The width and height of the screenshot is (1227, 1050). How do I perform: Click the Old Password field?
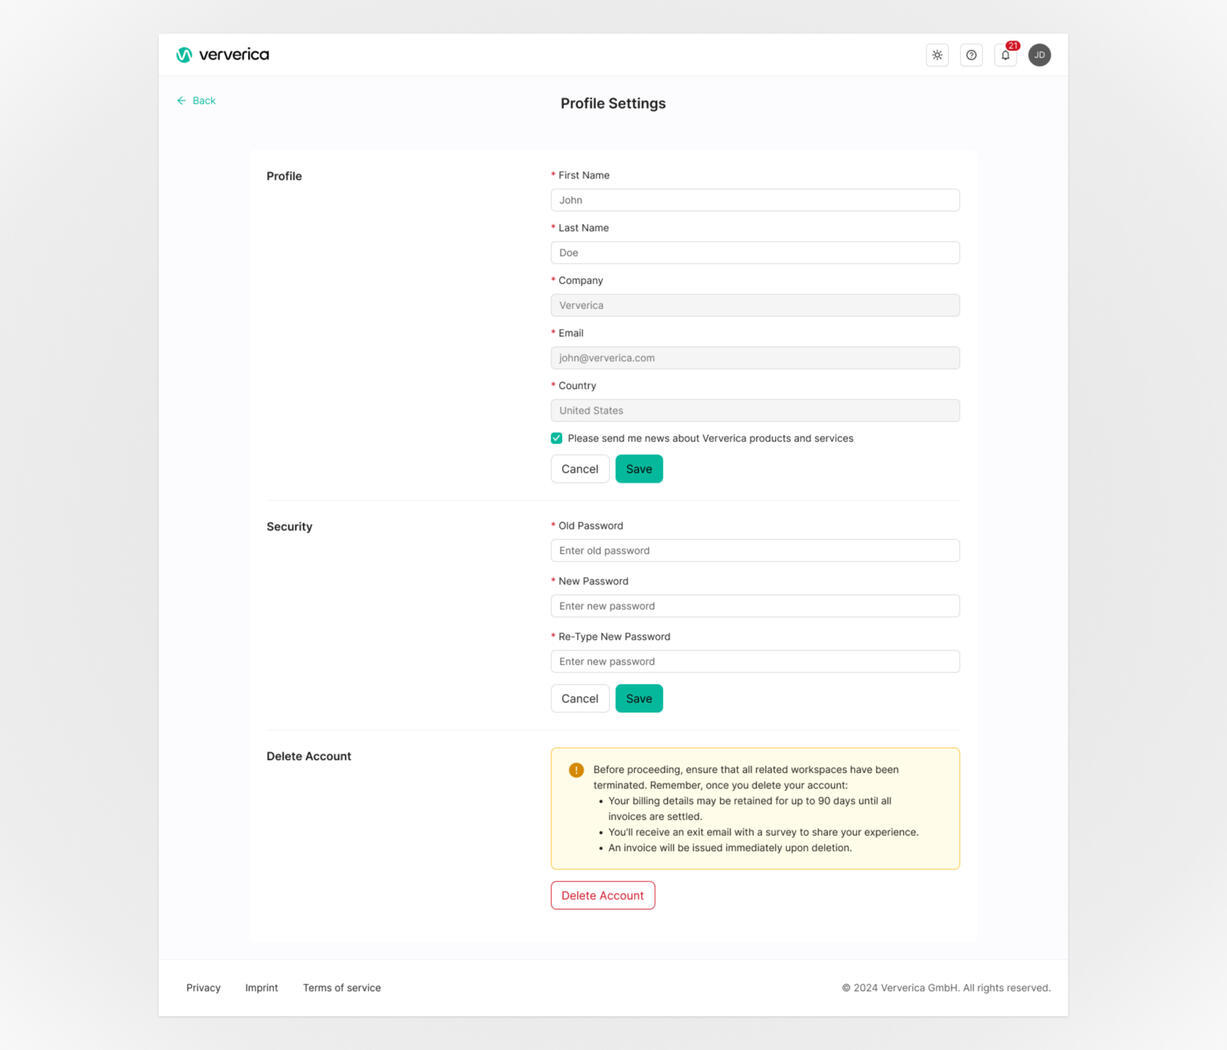pyautogui.click(x=754, y=550)
